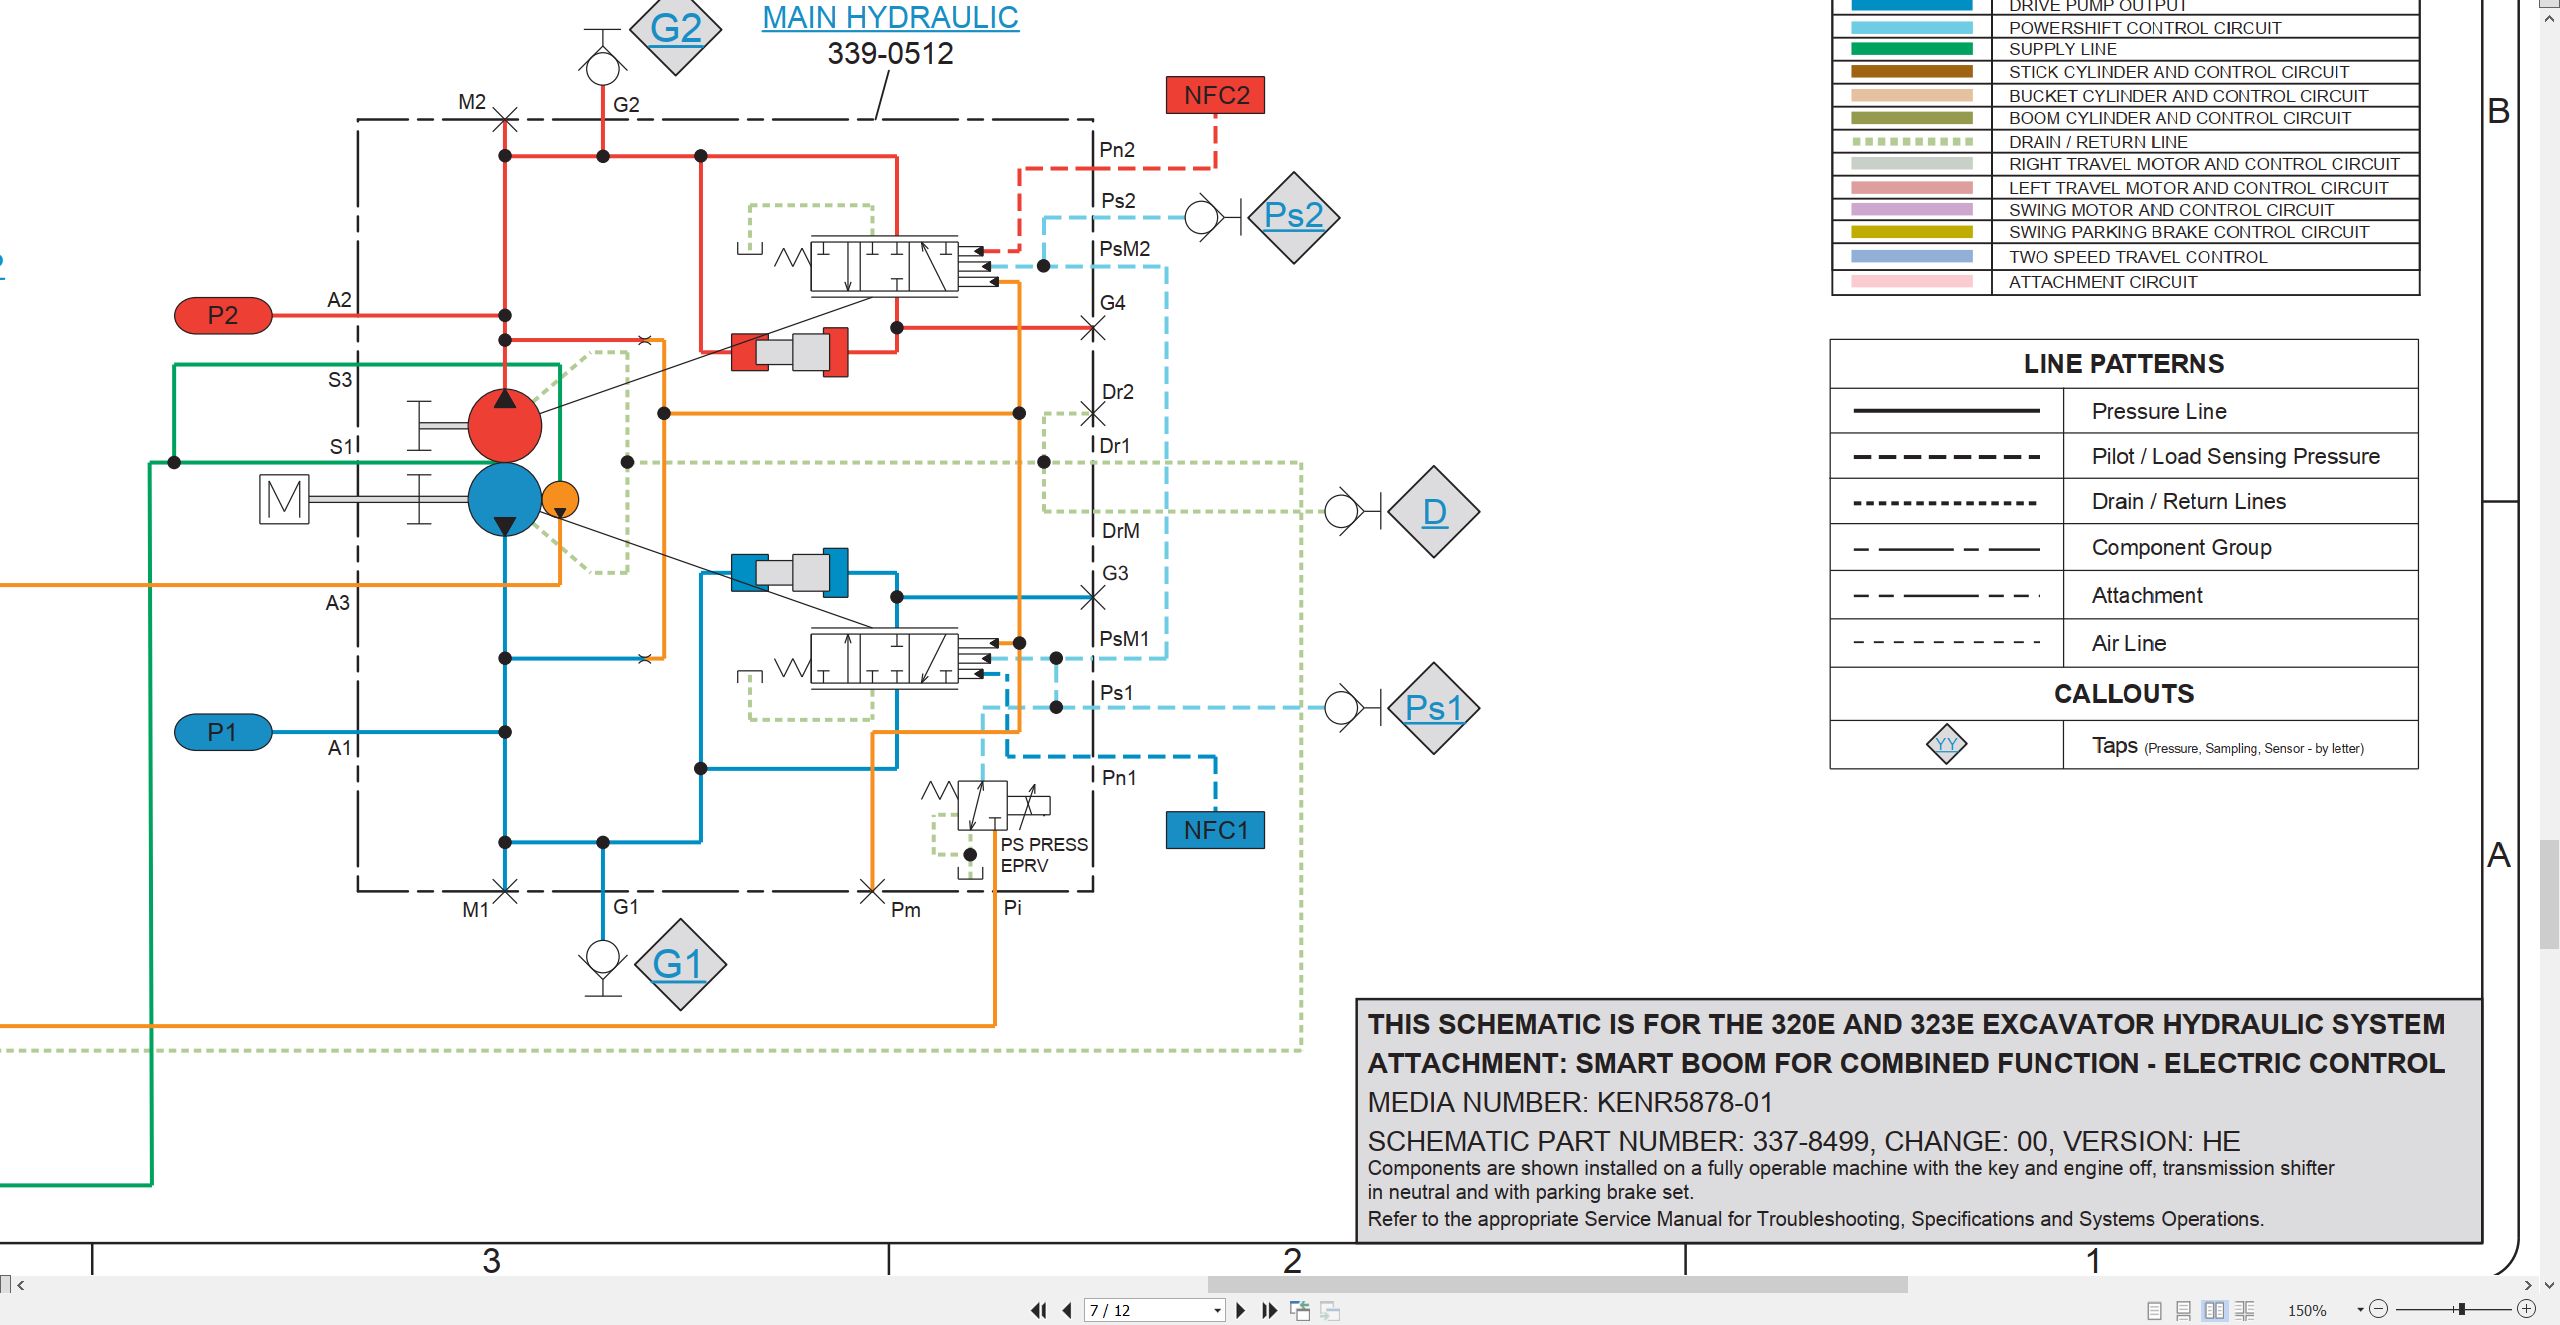Click the PsM2 port label
Image resolution: width=2560 pixels, height=1325 pixels.
pos(1124,249)
